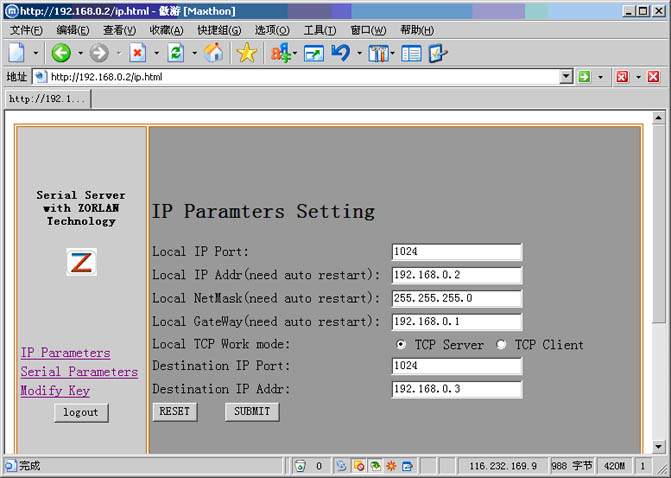Click the red Z logo icon
Screen dimensions: 671x478
pos(81,262)
